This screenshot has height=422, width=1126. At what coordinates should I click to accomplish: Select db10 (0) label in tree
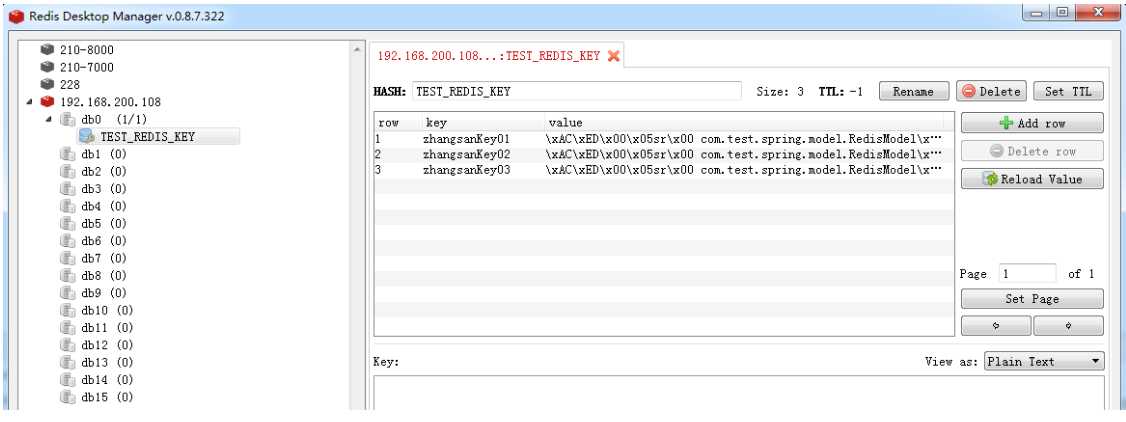pos(107,310)
